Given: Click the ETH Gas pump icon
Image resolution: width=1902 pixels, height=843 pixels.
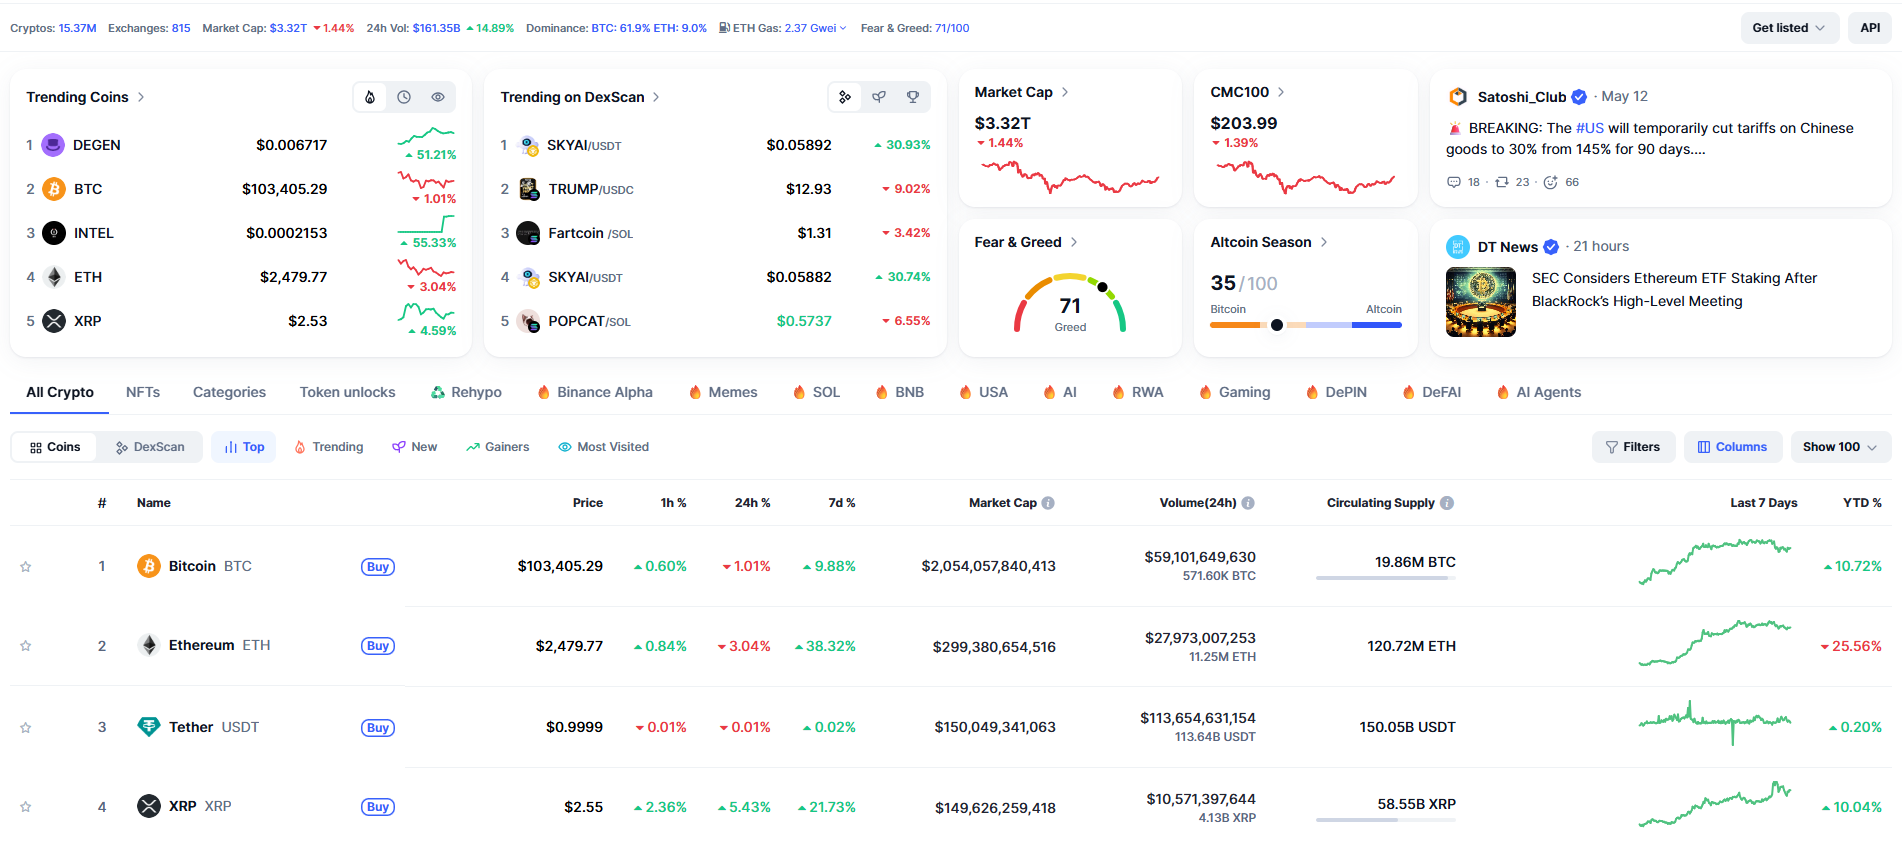Looking at the screenshot, I should [724, 28].
